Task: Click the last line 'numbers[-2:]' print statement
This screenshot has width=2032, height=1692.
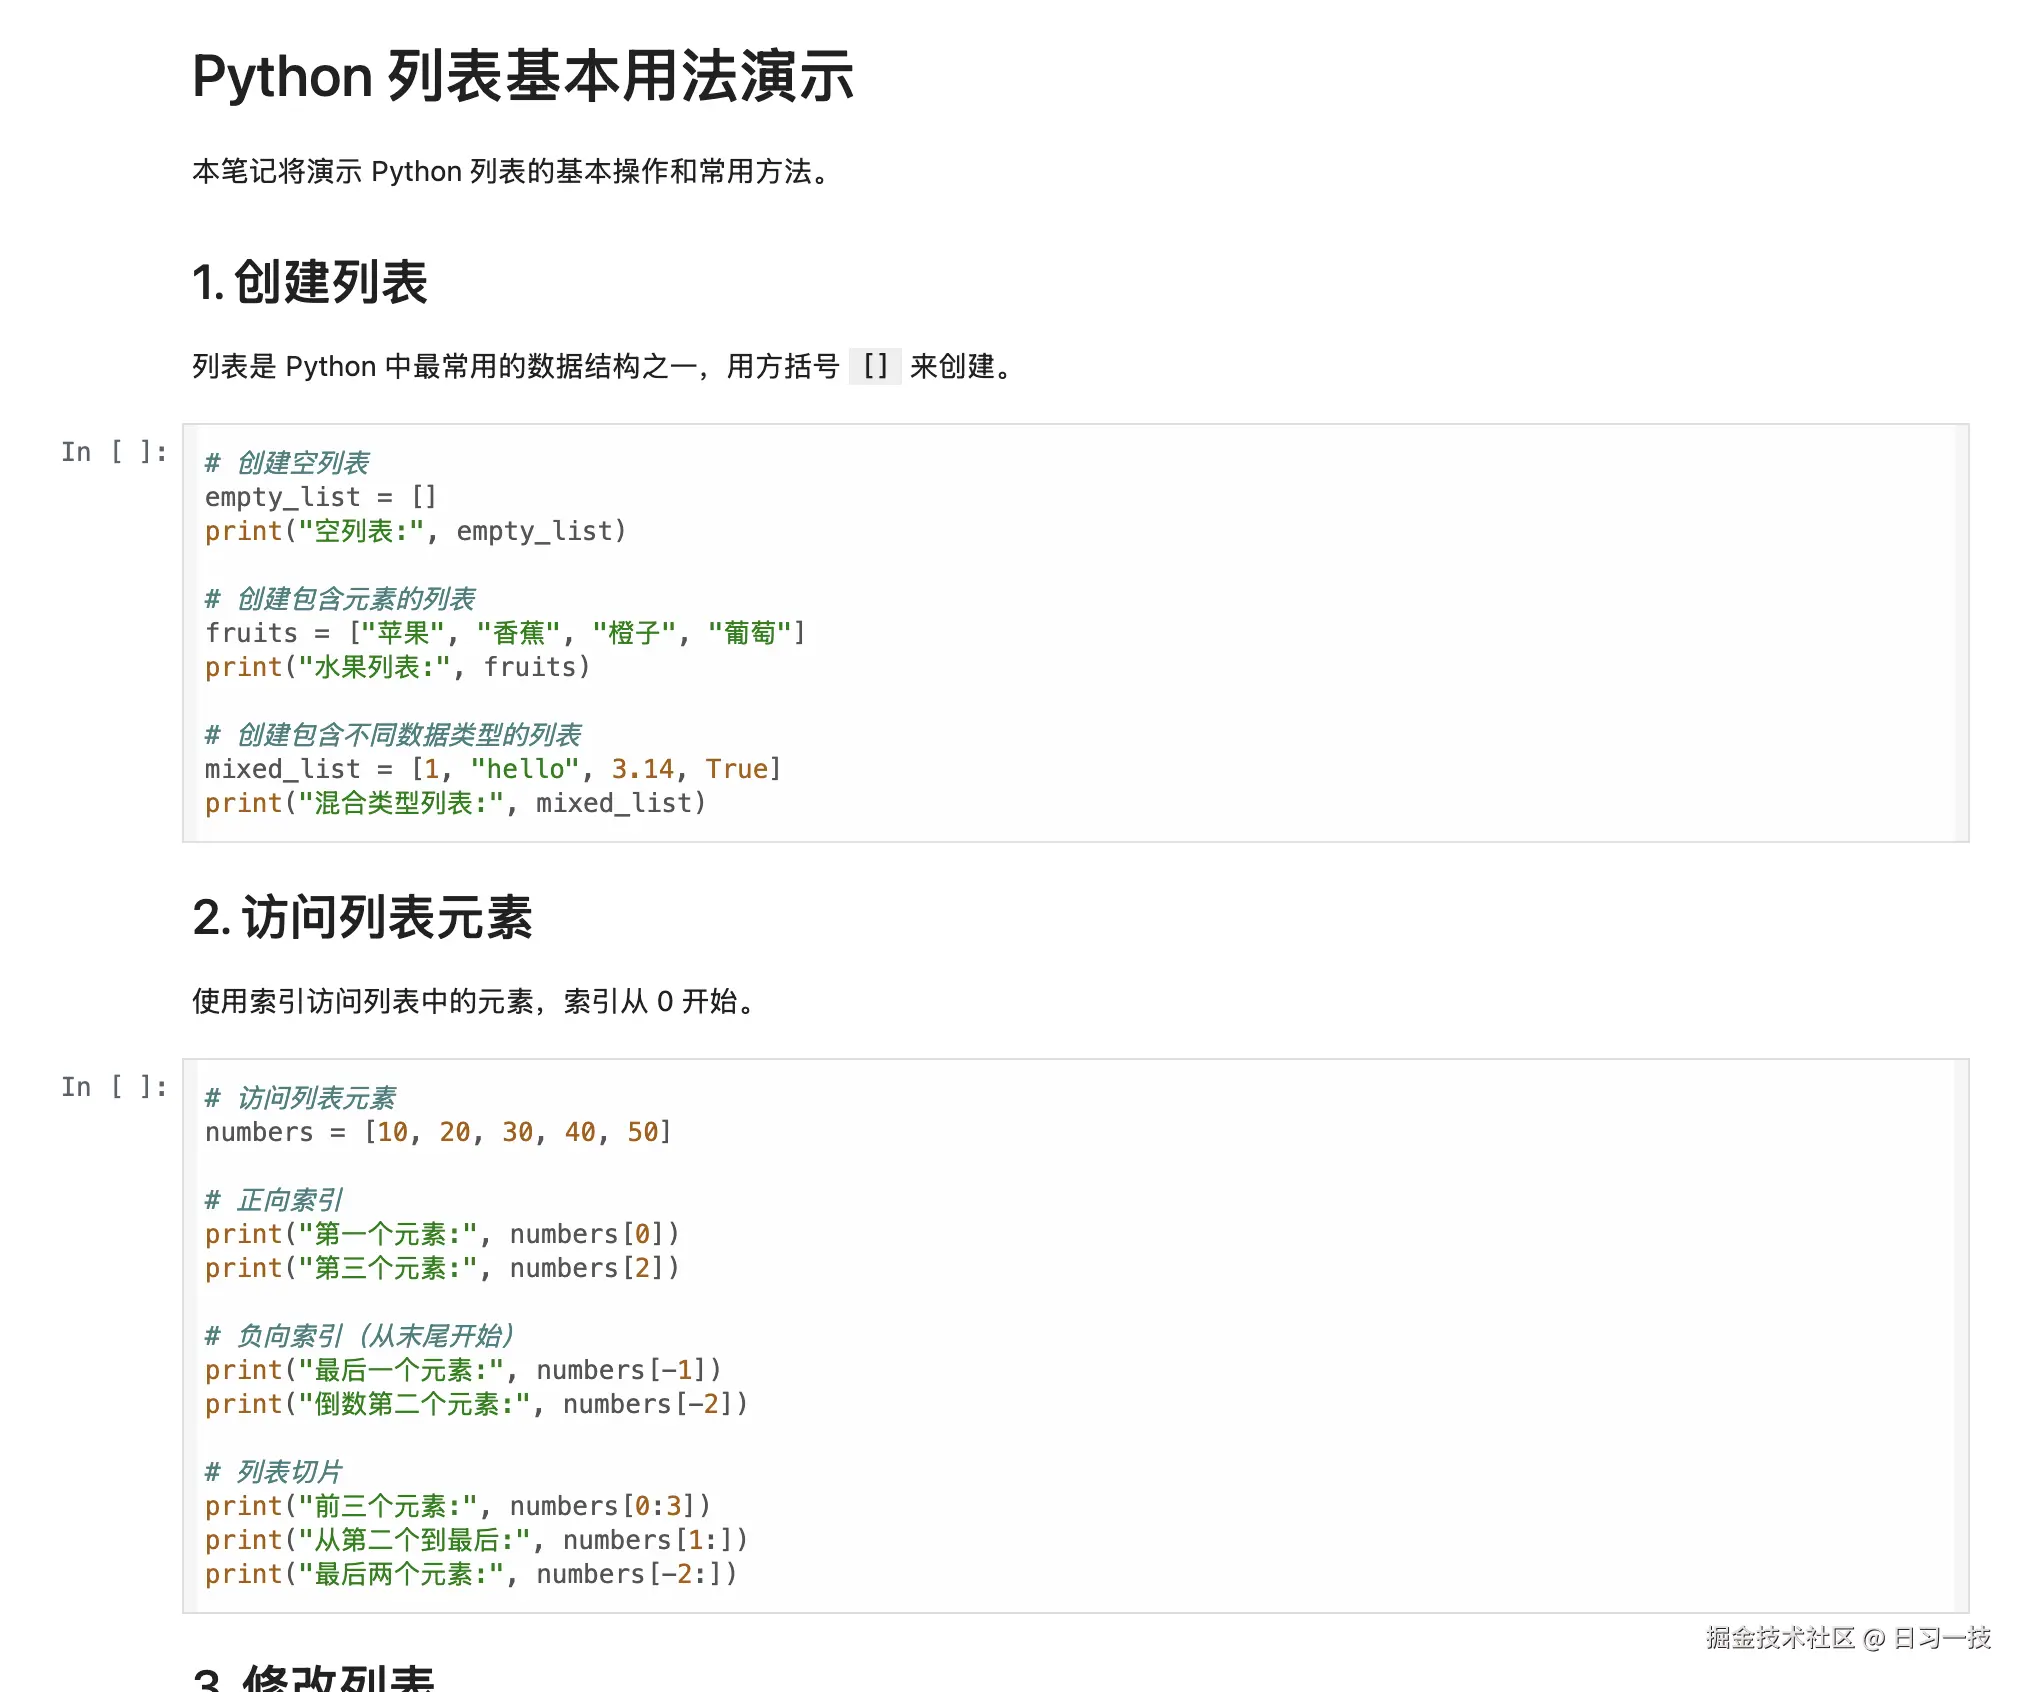Action: [470, 1574]
